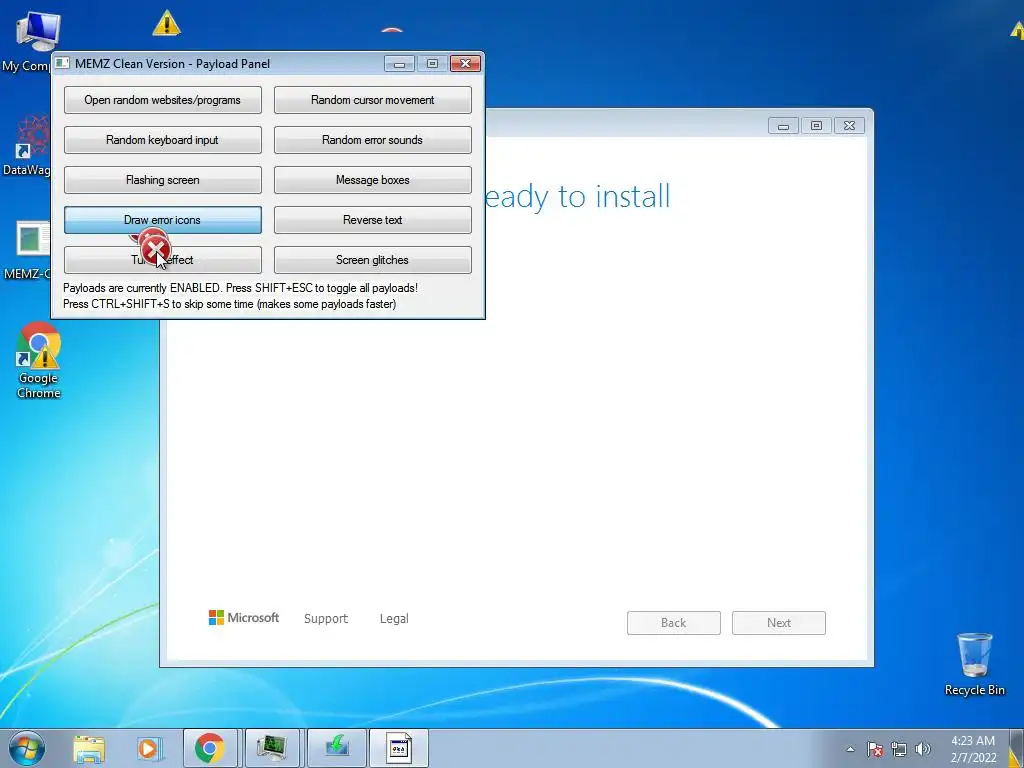
Task: Select the yellow warning icon on the desktop
Action: [x=167, y=23]
